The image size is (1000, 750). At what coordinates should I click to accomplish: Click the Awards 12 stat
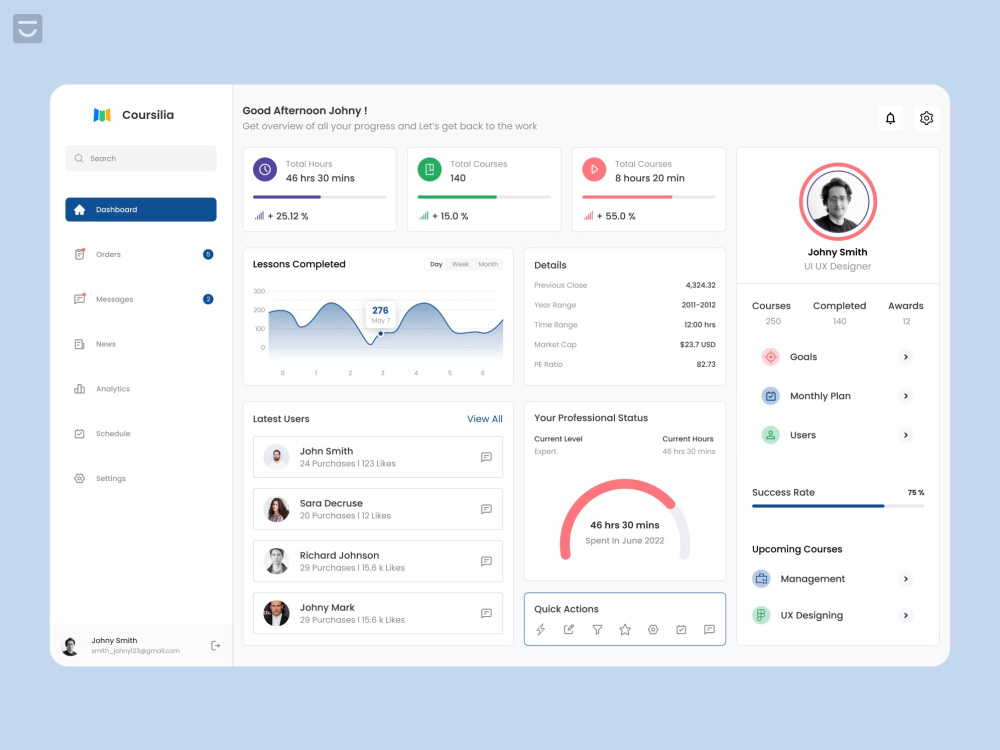906,313
